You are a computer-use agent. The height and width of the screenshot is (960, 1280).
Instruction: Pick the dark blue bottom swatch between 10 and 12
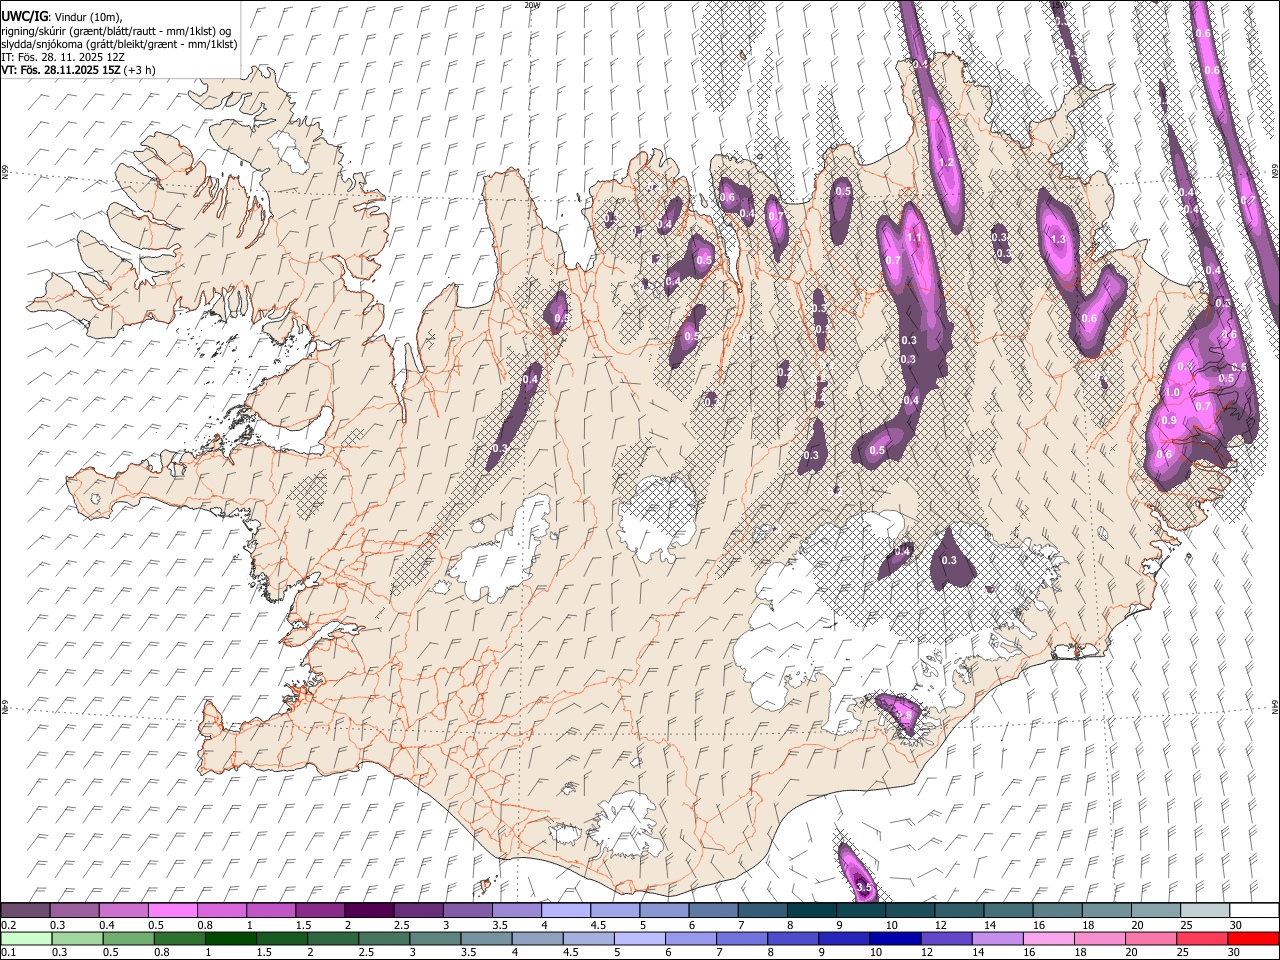[895, 938]
